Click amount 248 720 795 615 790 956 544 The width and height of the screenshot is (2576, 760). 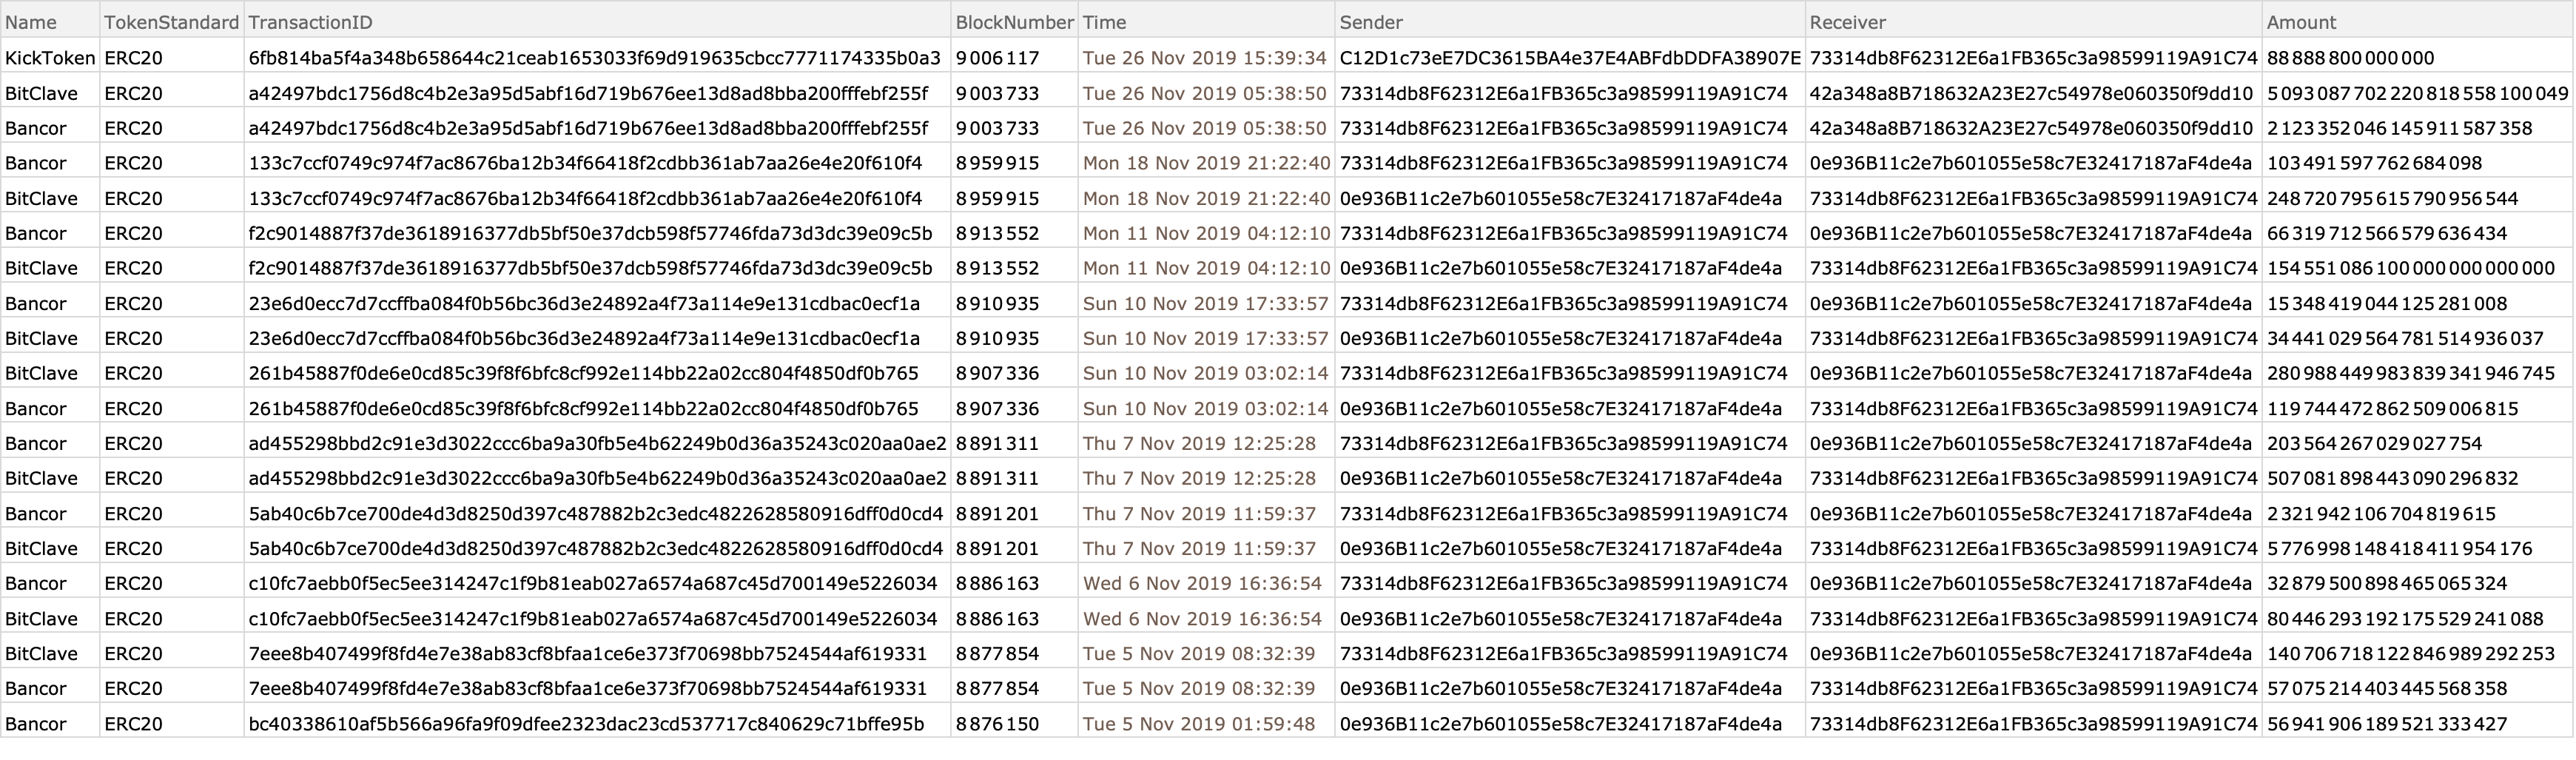pos(2392,198)
